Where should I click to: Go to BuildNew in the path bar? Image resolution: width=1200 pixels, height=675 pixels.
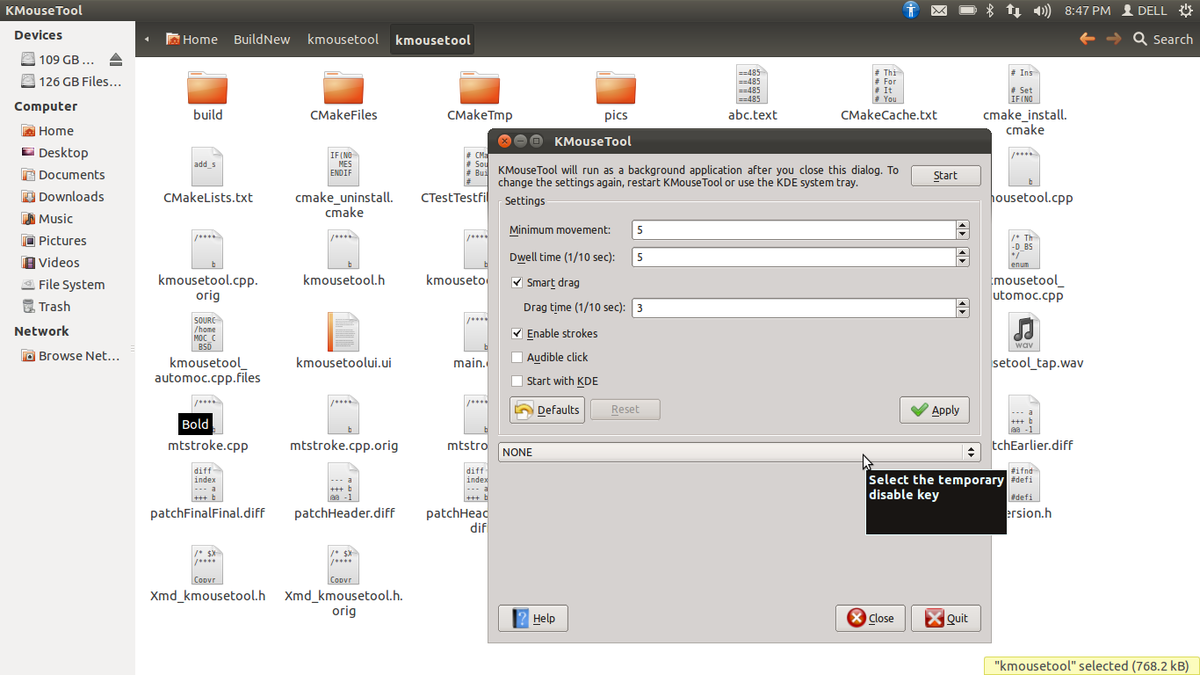click(262, 39)
